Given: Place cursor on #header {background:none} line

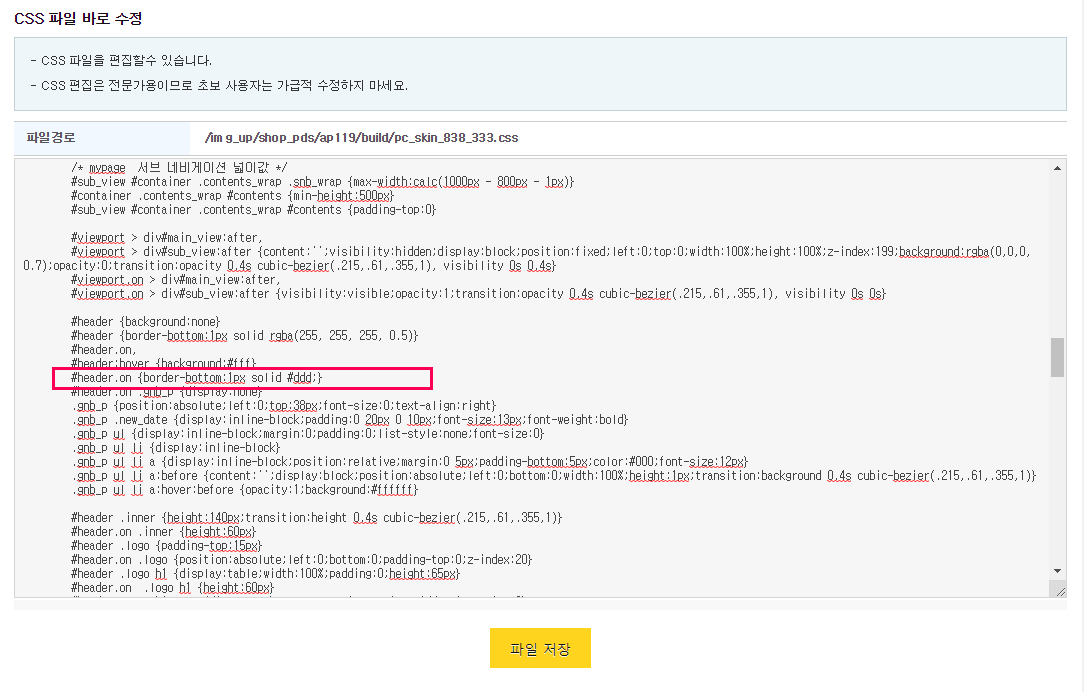Looking at the screenshot, I should click(x=145, y=321).
